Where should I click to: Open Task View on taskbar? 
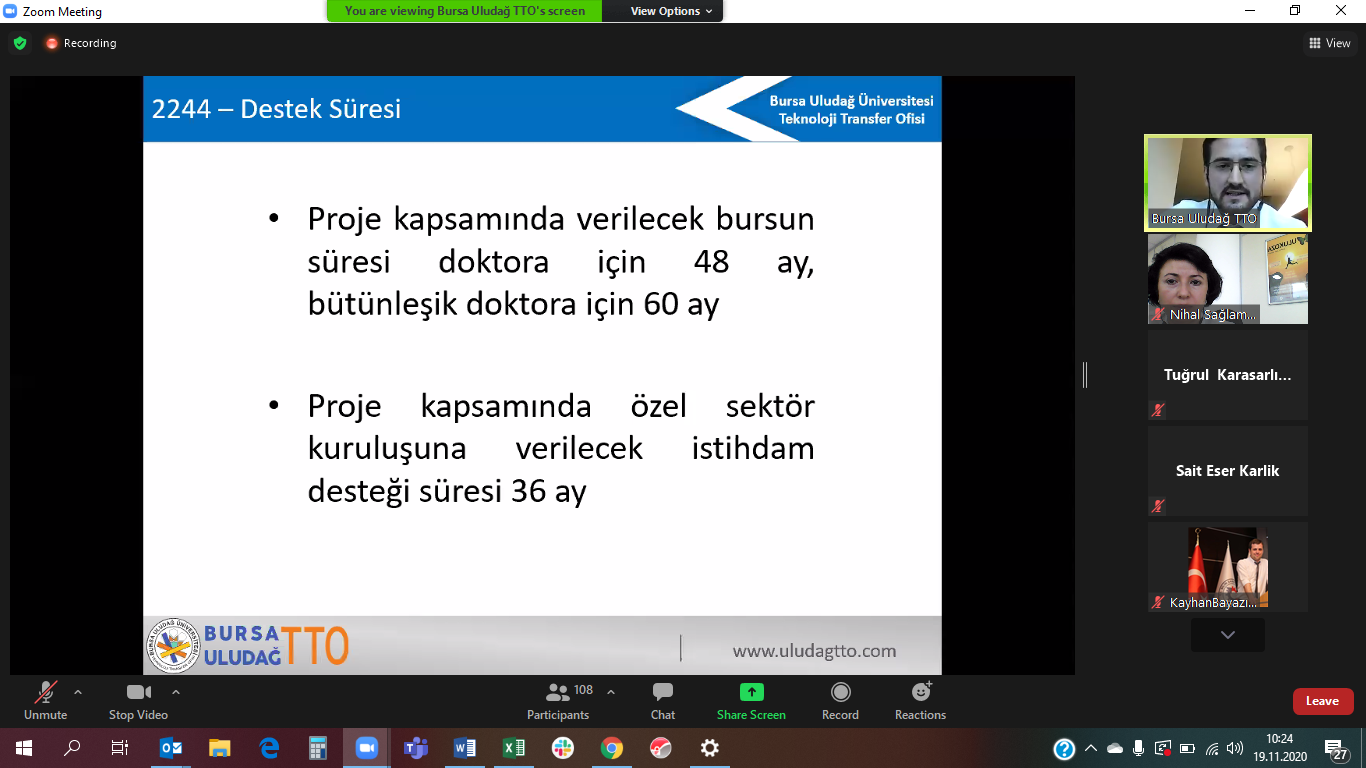click(120, 748)
